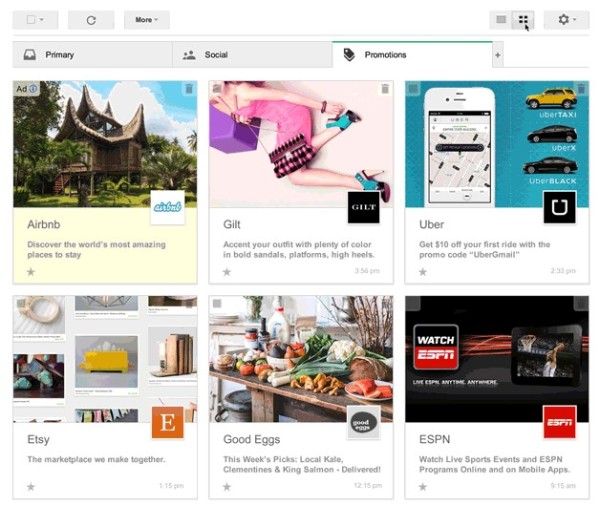Click the Uber logo badge
Image resolution: width=600 pixels, height=506 pixels.
pyautogui.click(x=559, y=207)
